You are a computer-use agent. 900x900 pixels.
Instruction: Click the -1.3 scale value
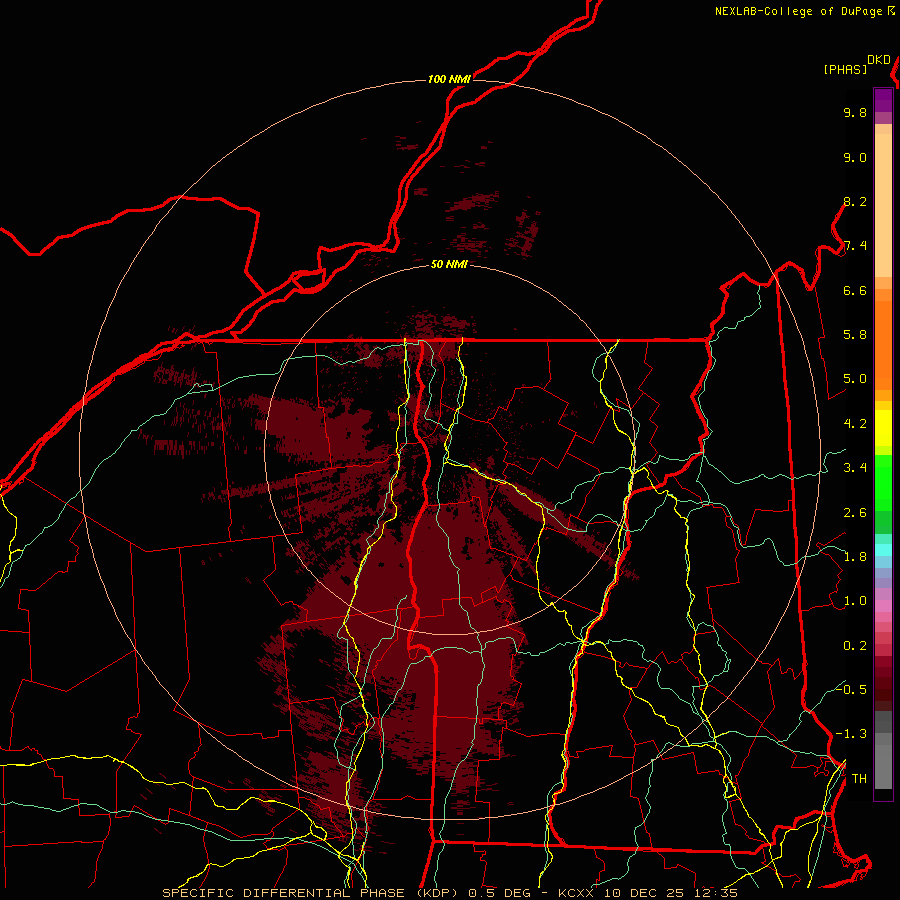pos(851,734)
